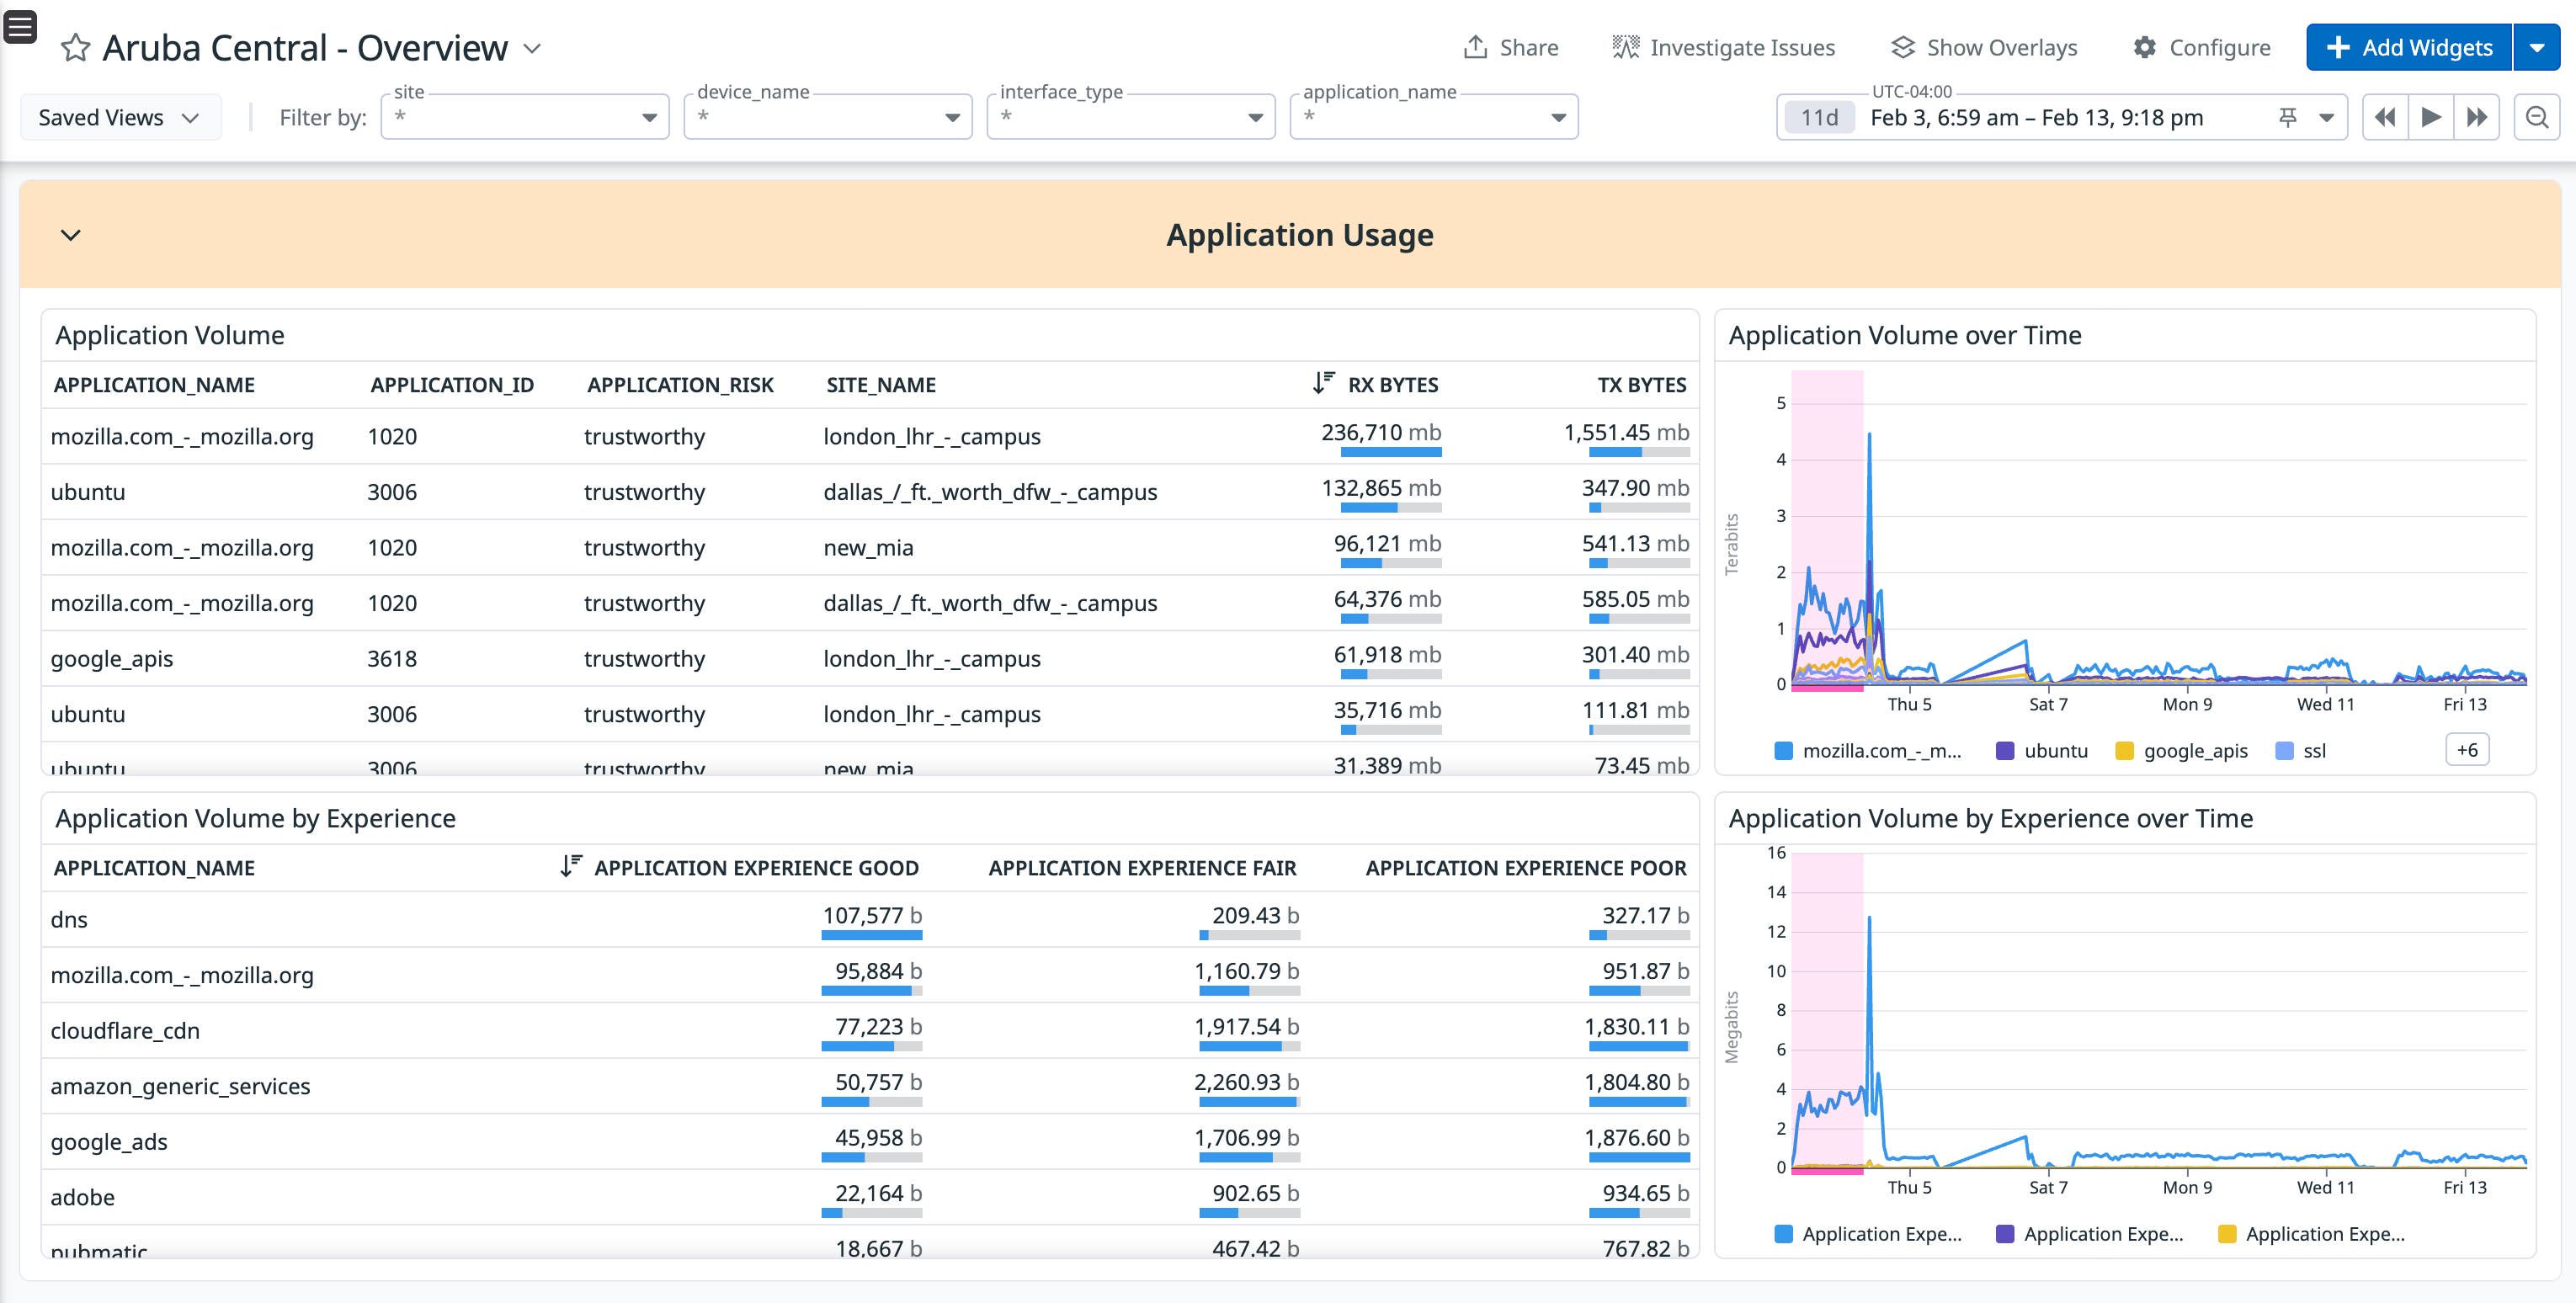Viewport: 2576px width, 1303px height.
Task: Open the Saved Views menu
Action: (x=120, y=116)
